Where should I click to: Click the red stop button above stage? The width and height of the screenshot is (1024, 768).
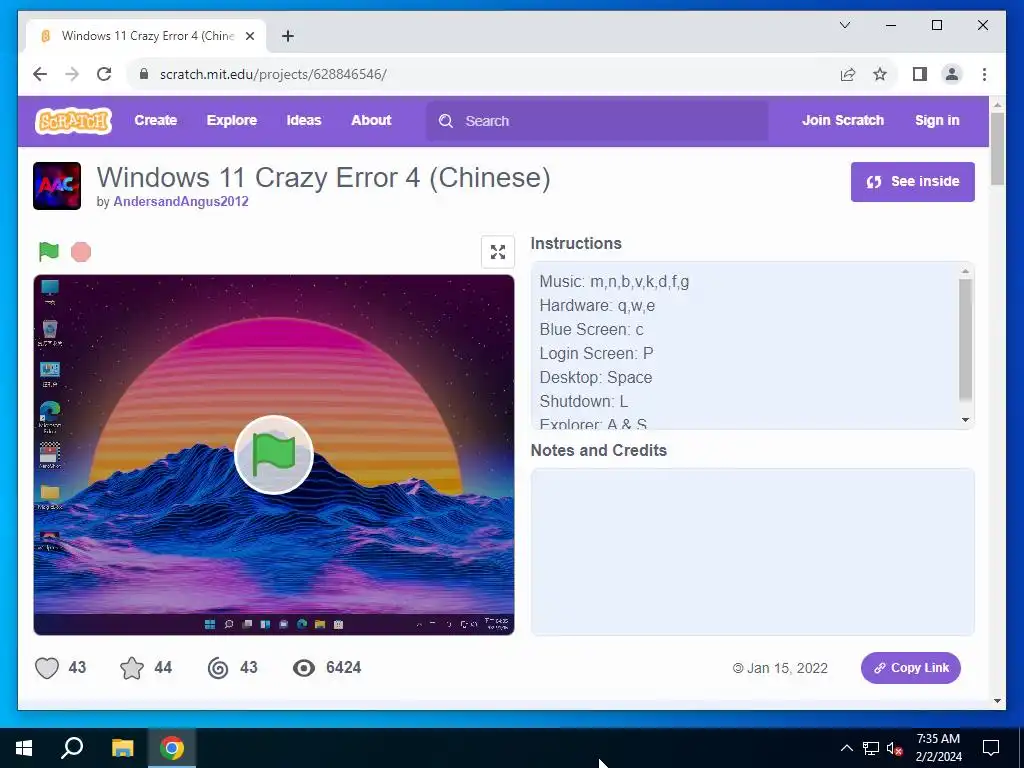(x=81, y=251)
